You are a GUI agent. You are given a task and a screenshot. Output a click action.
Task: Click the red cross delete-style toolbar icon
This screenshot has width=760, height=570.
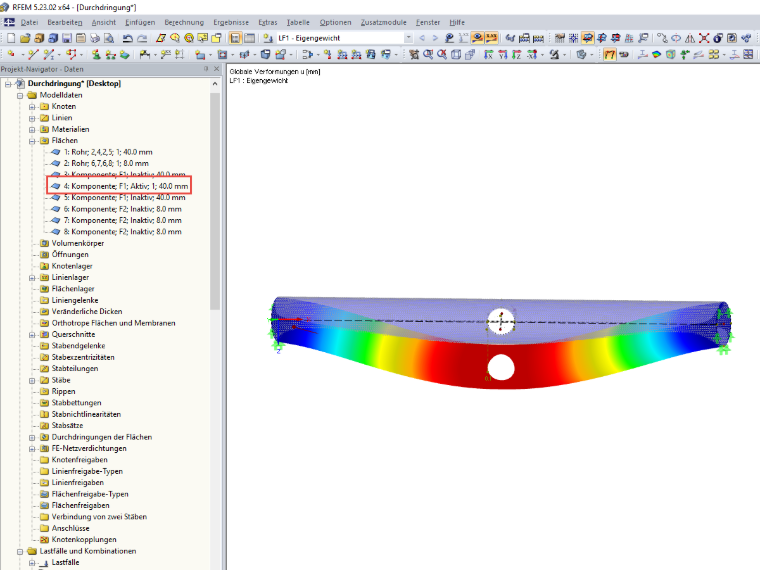point(704,38)
